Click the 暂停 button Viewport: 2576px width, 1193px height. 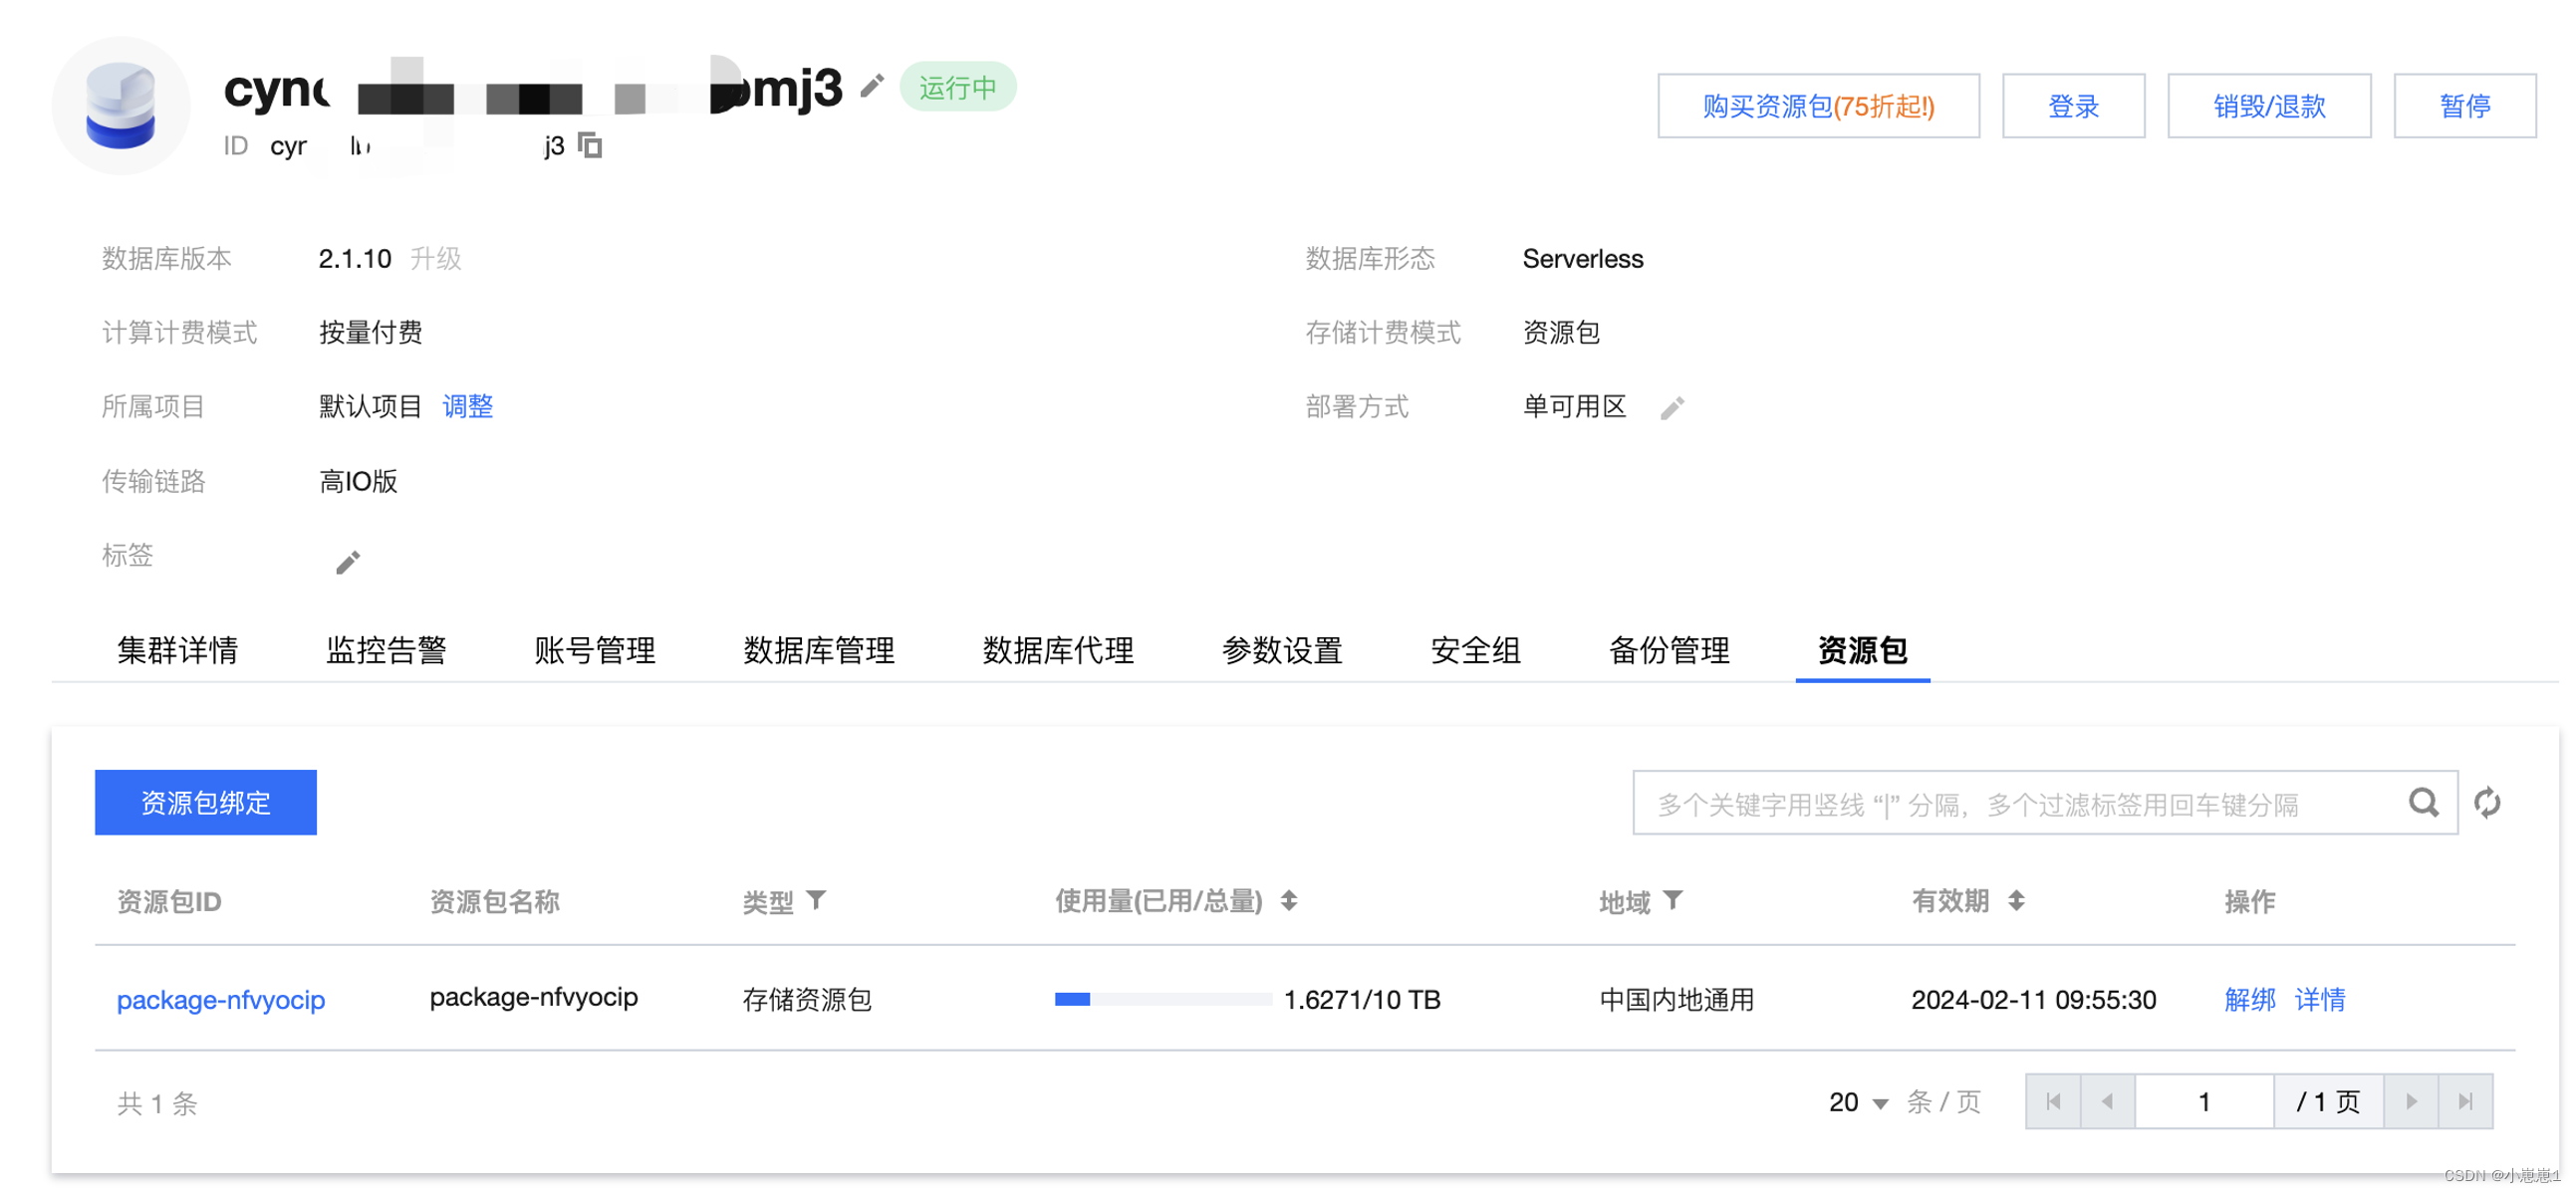pos(2464,105)
